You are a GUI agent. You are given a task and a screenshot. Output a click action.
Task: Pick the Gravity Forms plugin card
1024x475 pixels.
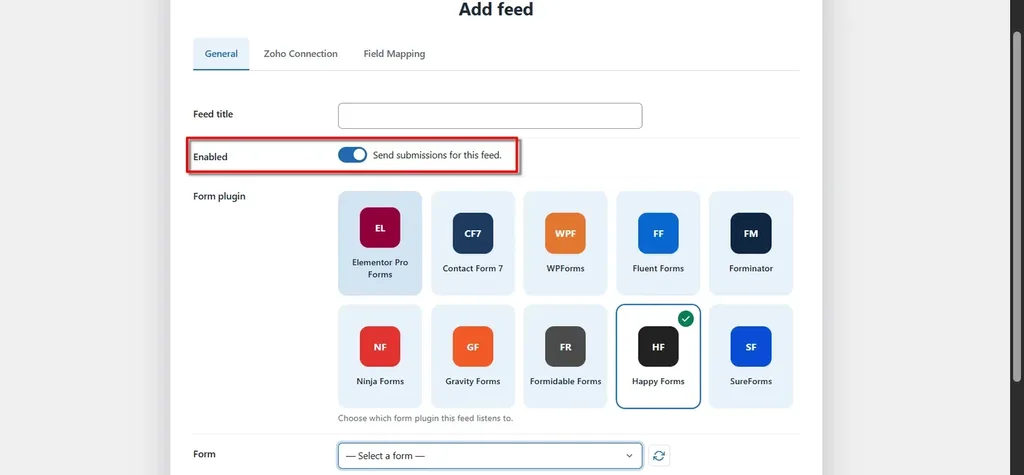[x=473, y=356]
